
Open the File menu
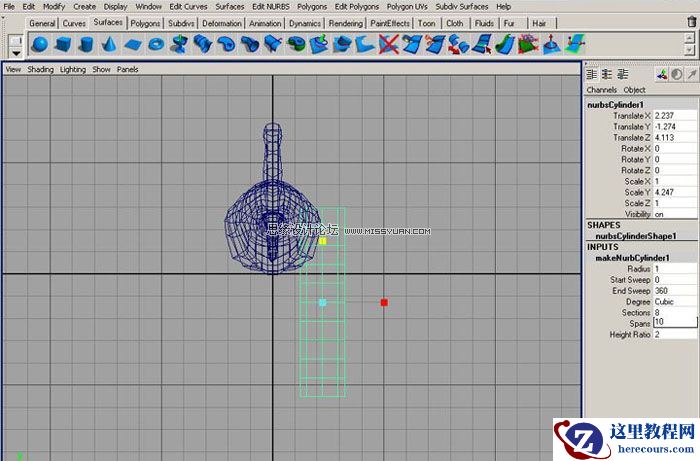8,6
